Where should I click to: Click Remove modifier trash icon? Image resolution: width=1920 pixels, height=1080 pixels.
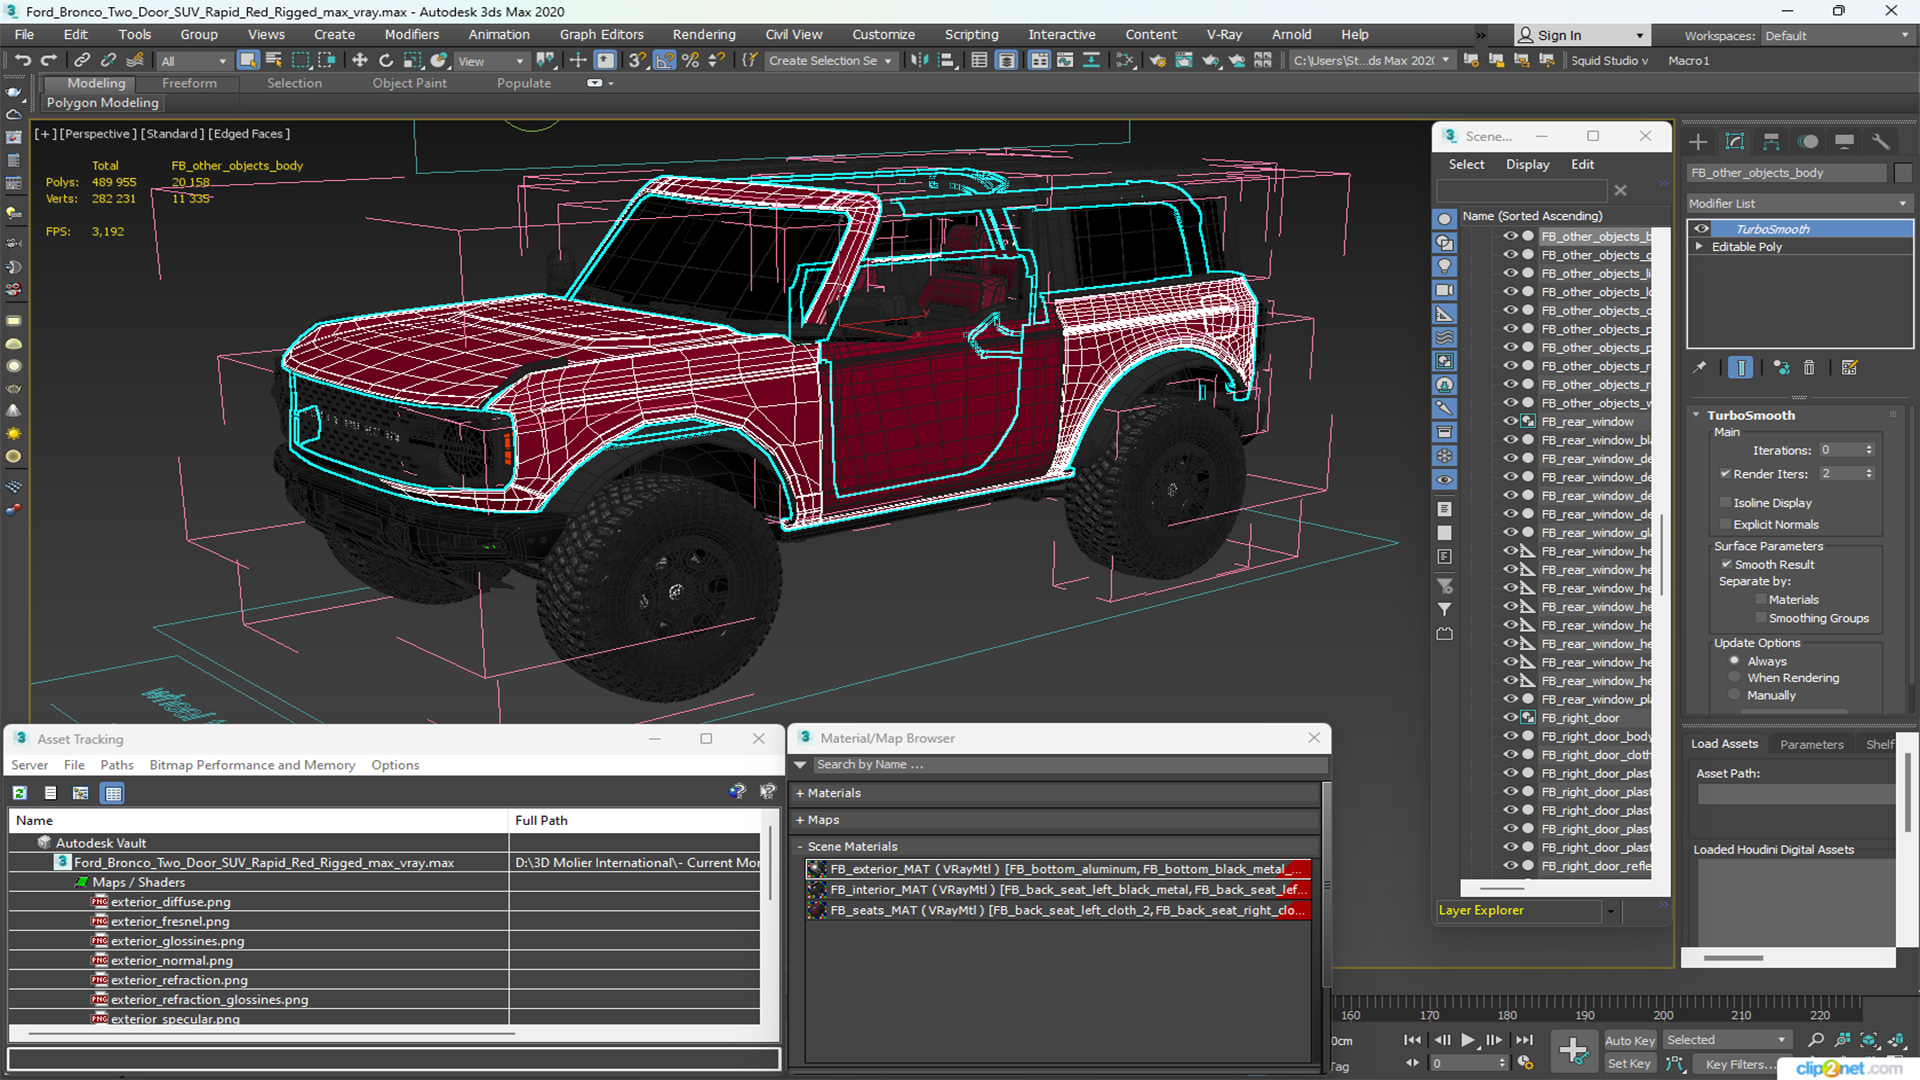tap(1809, 368)
